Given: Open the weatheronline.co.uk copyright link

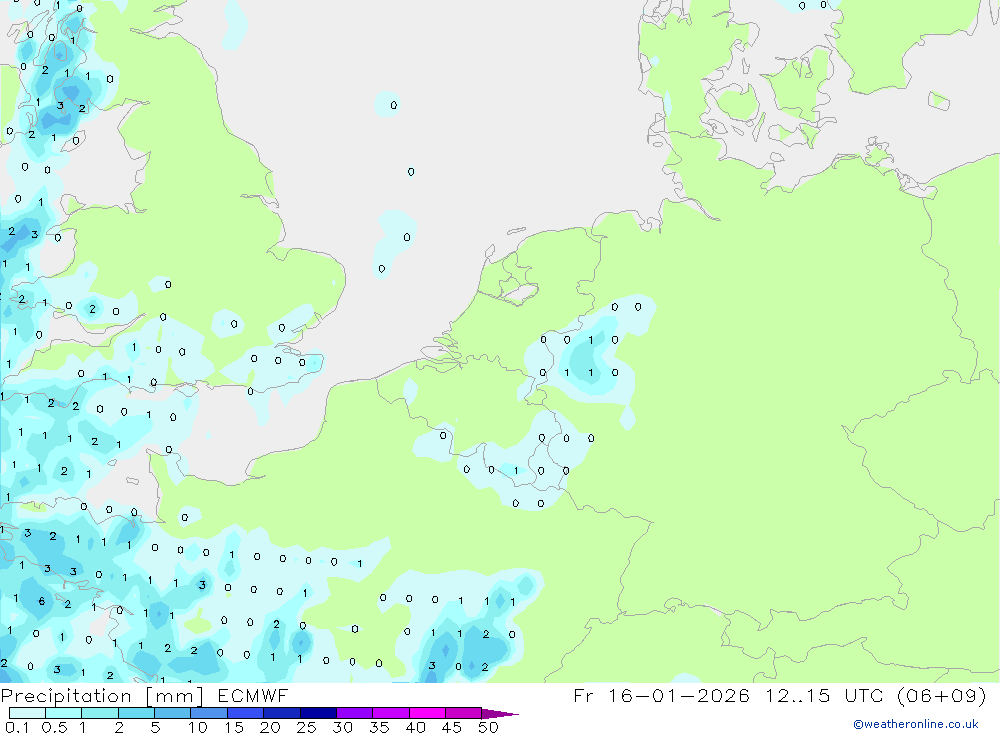Looking at the screenshot, I should point(915,724).
